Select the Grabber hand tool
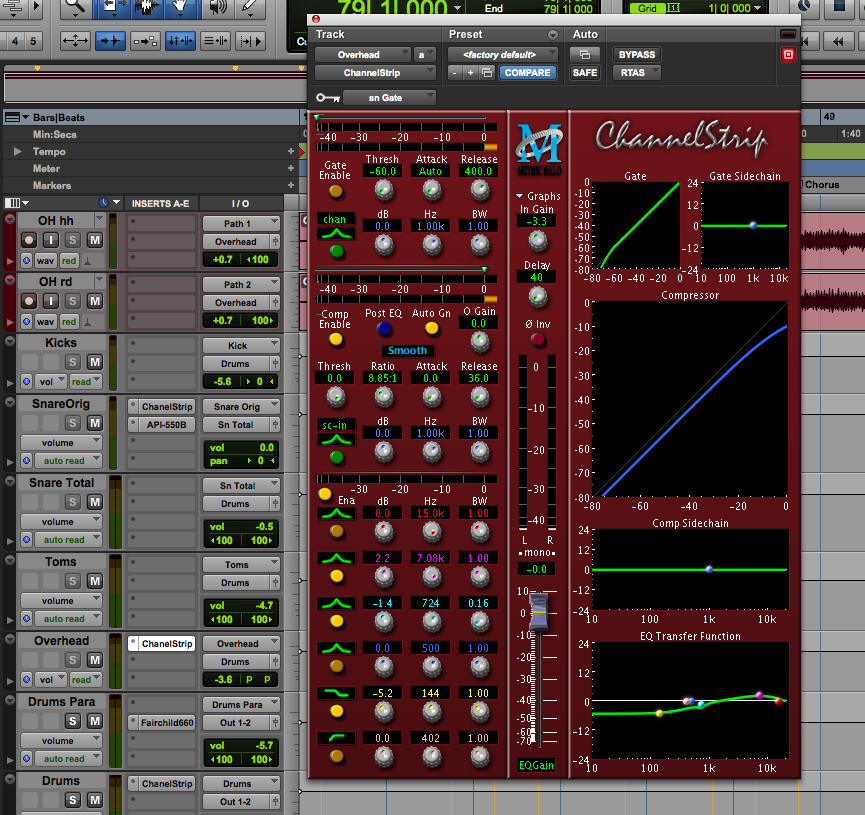865x815 pixels. point(179,7)
